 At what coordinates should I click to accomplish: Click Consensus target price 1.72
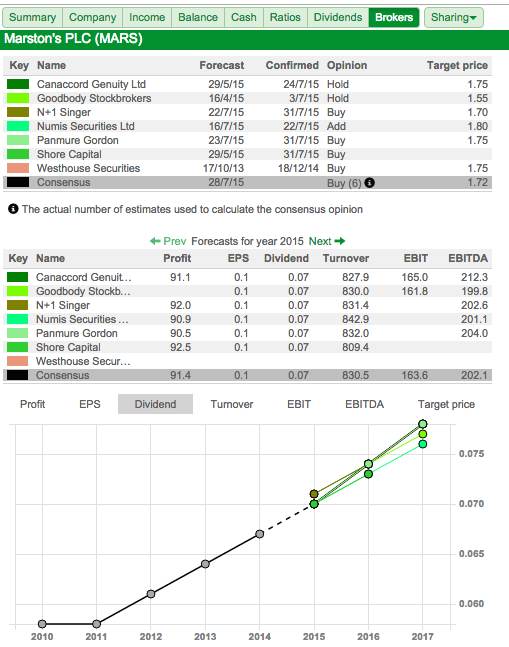point(477,182)
